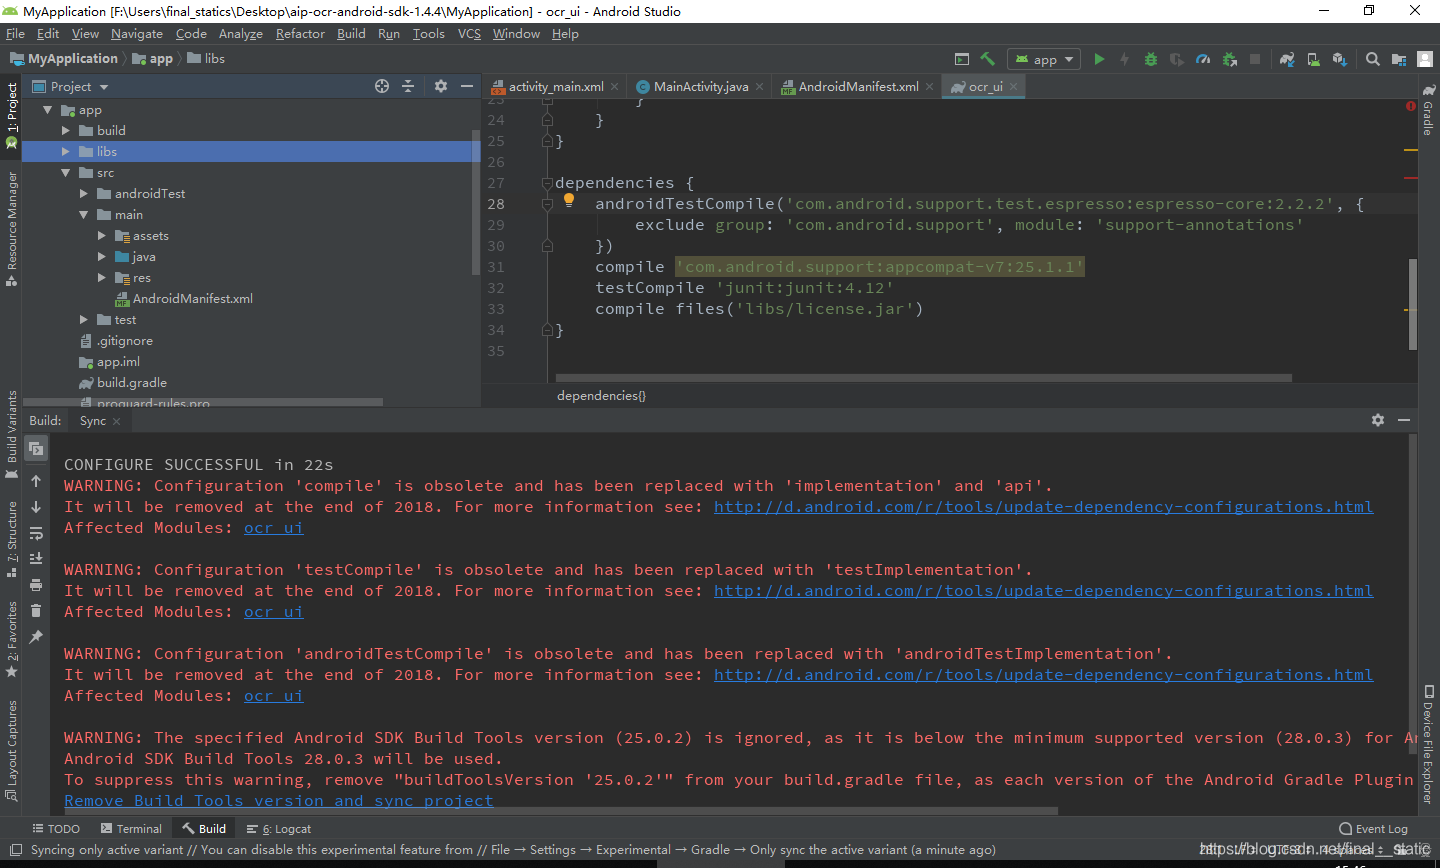This screenshot has height=868, width=1440.
Task: Open the Terminal tool window
Action: click(x=131, y=828)
